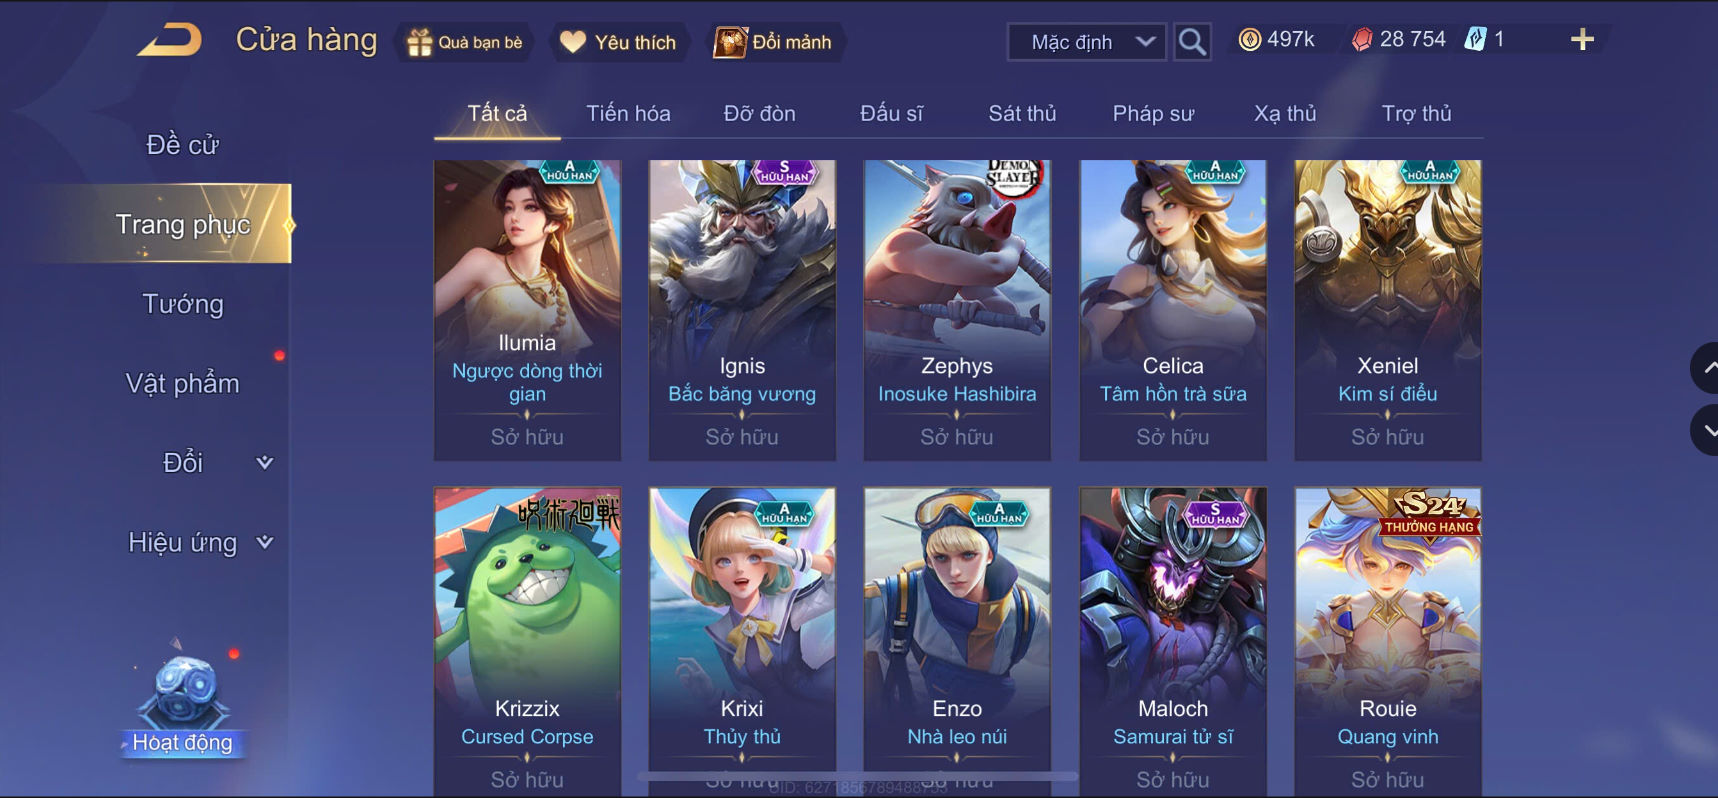
Task: Switch to the Pháp sư tab
Action: [x=1153, y=113]
